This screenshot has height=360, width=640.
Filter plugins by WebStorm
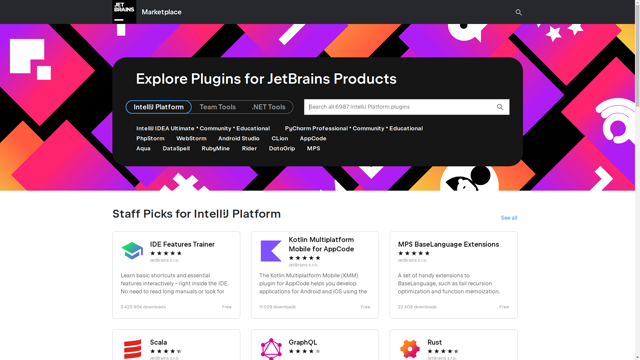point(191,138)
